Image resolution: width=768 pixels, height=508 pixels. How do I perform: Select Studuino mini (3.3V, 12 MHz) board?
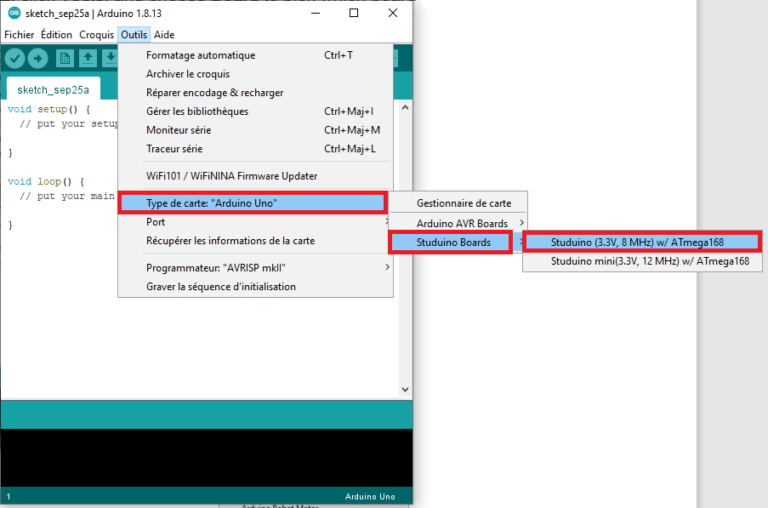click(x=642, y=261)
